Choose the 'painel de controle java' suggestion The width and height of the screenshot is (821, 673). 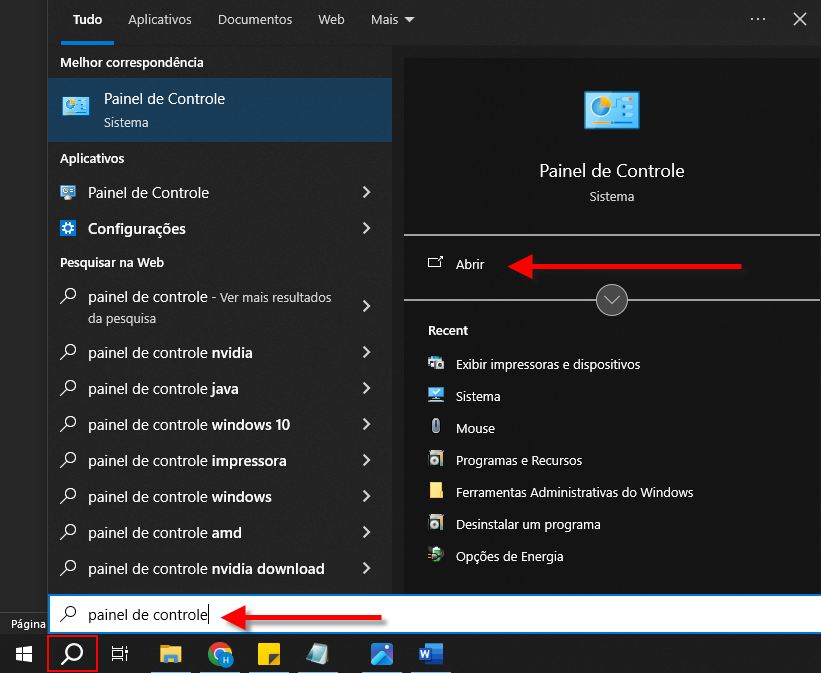pos(220,388)
